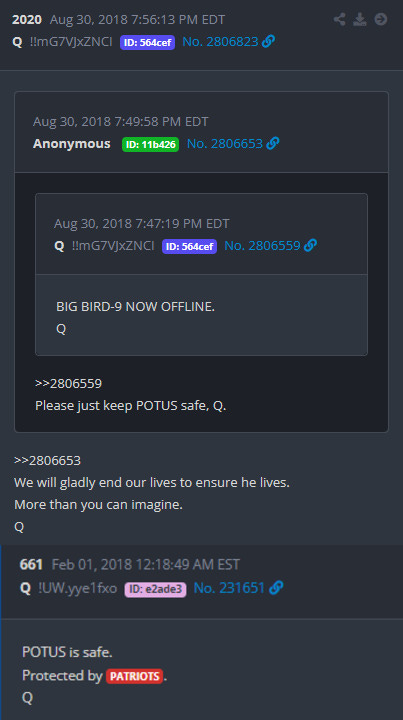Click the purple ID: 564cef badge in header

[x=147, y=43]
